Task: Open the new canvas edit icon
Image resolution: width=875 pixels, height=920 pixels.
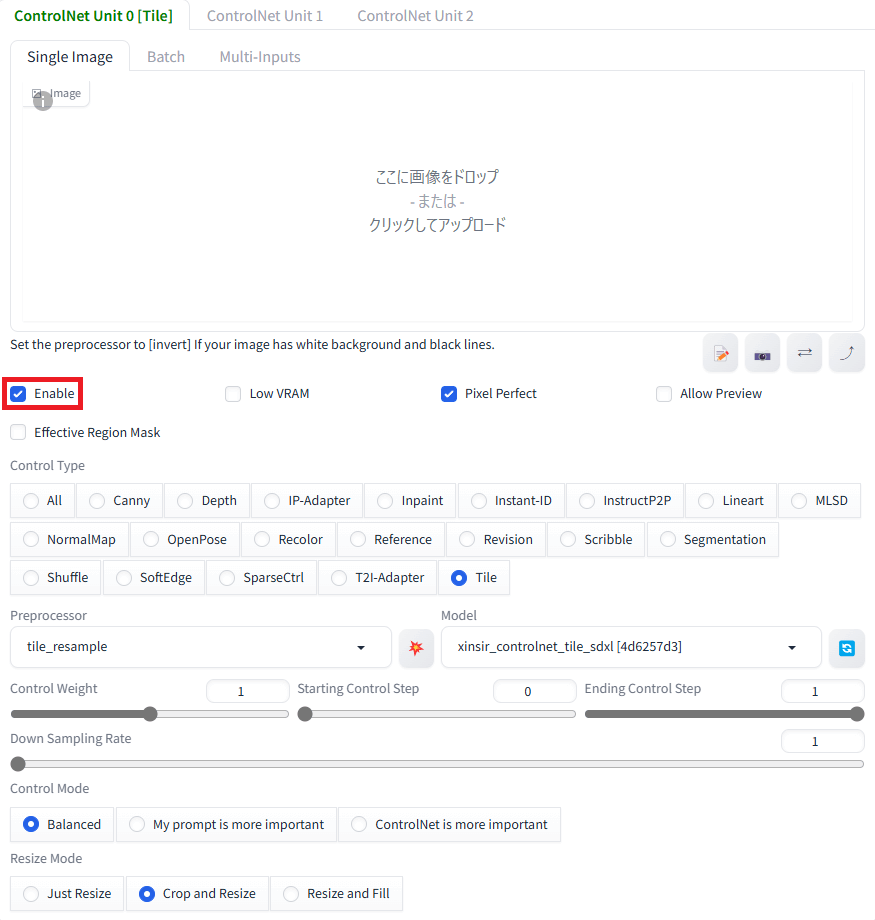Action: (720, 353)
